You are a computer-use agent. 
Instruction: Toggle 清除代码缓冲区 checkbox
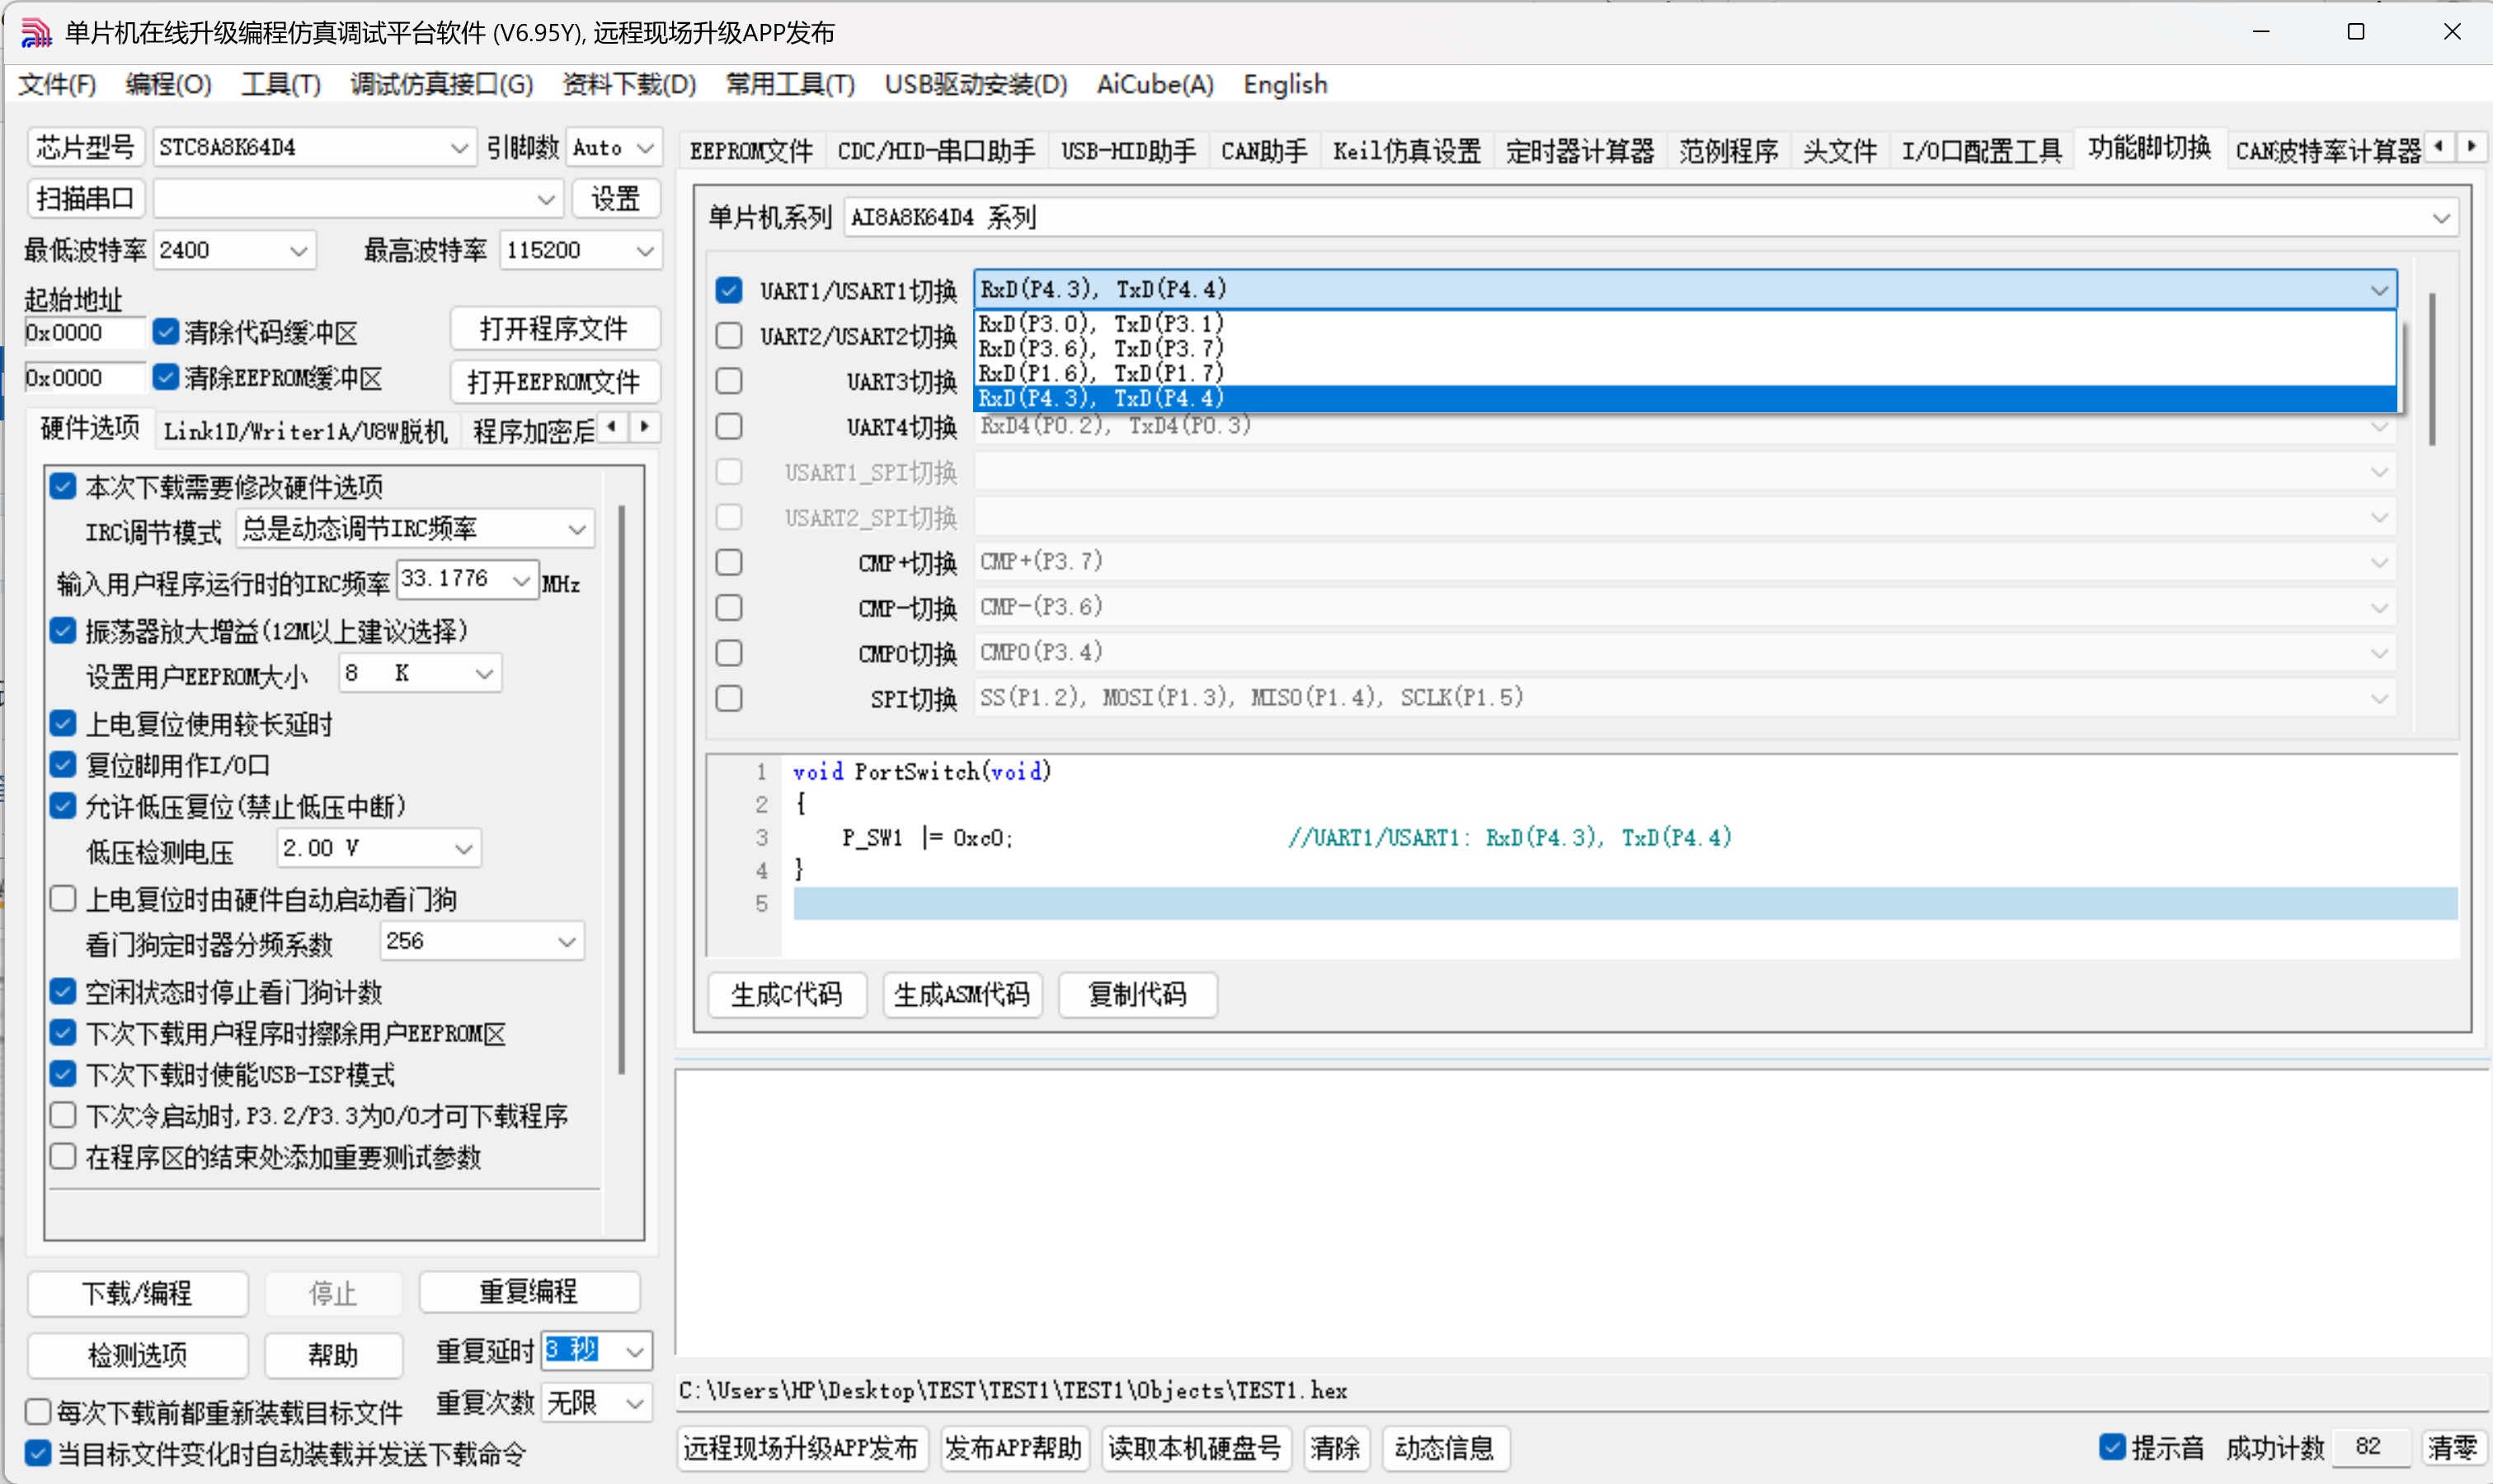tap(166, 331)
